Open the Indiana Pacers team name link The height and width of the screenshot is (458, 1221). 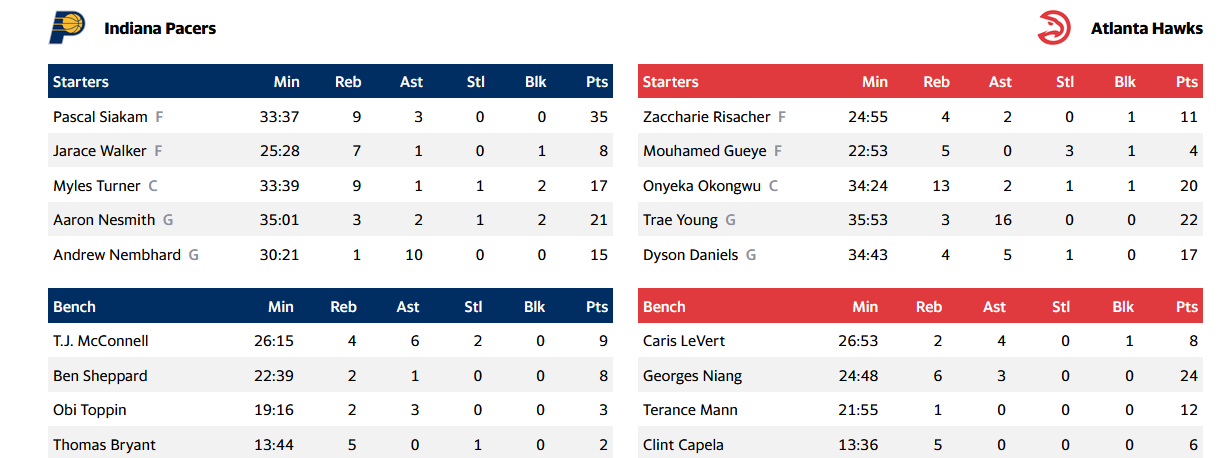tap(160, 28)
